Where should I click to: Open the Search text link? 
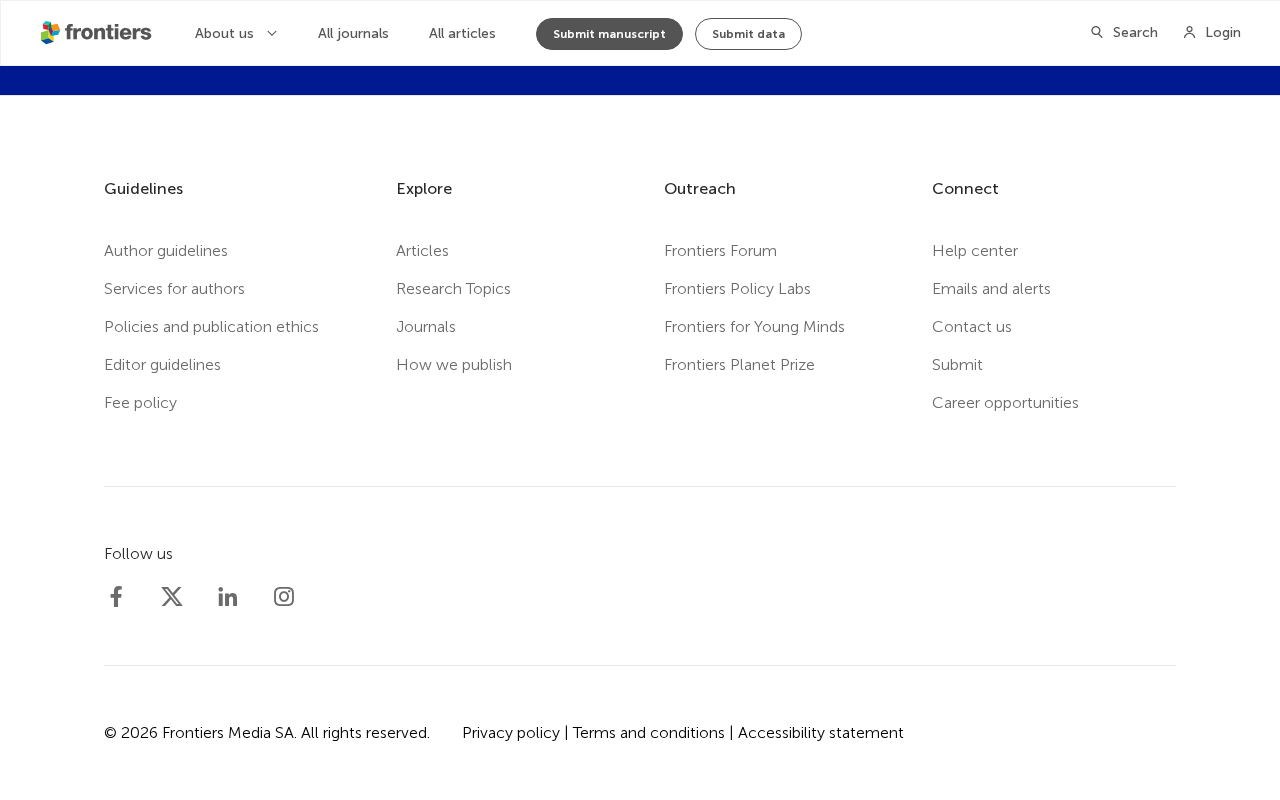(1135, 32)
